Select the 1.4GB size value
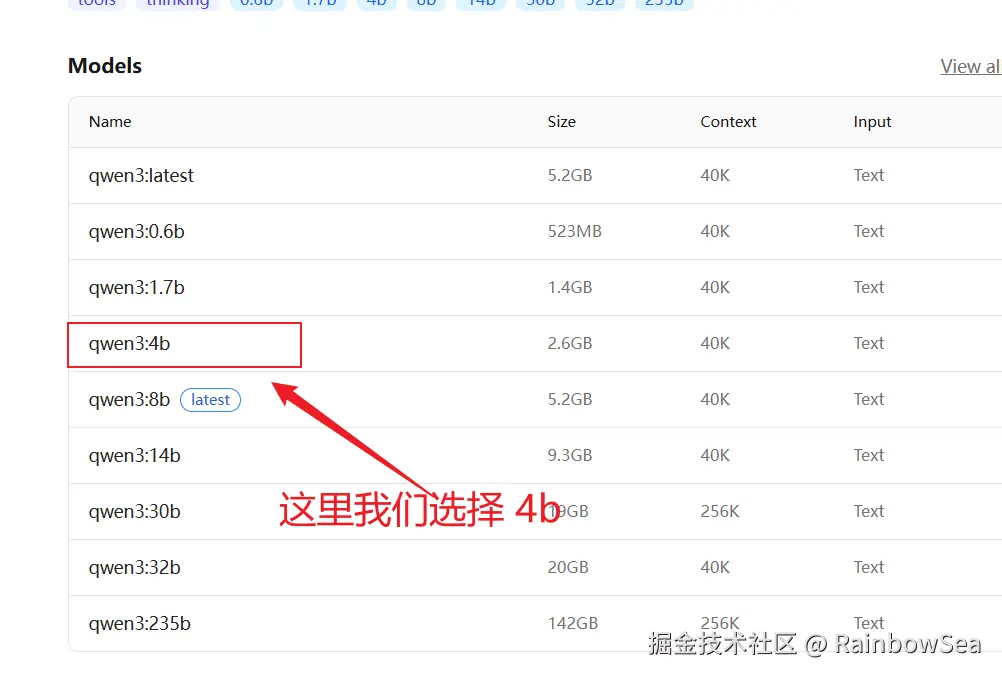Viewport: 1002px width, 678px height. click(x=569, y=288)
